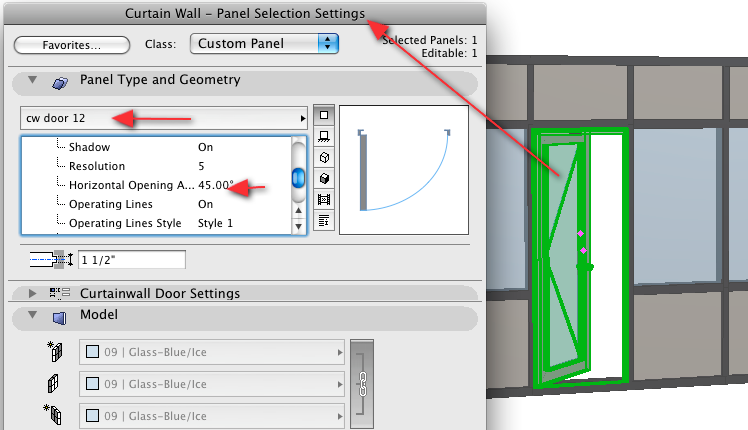
Task: Toggle the chain link for materials
Action: pyautogui.click(x=362, y=384)
